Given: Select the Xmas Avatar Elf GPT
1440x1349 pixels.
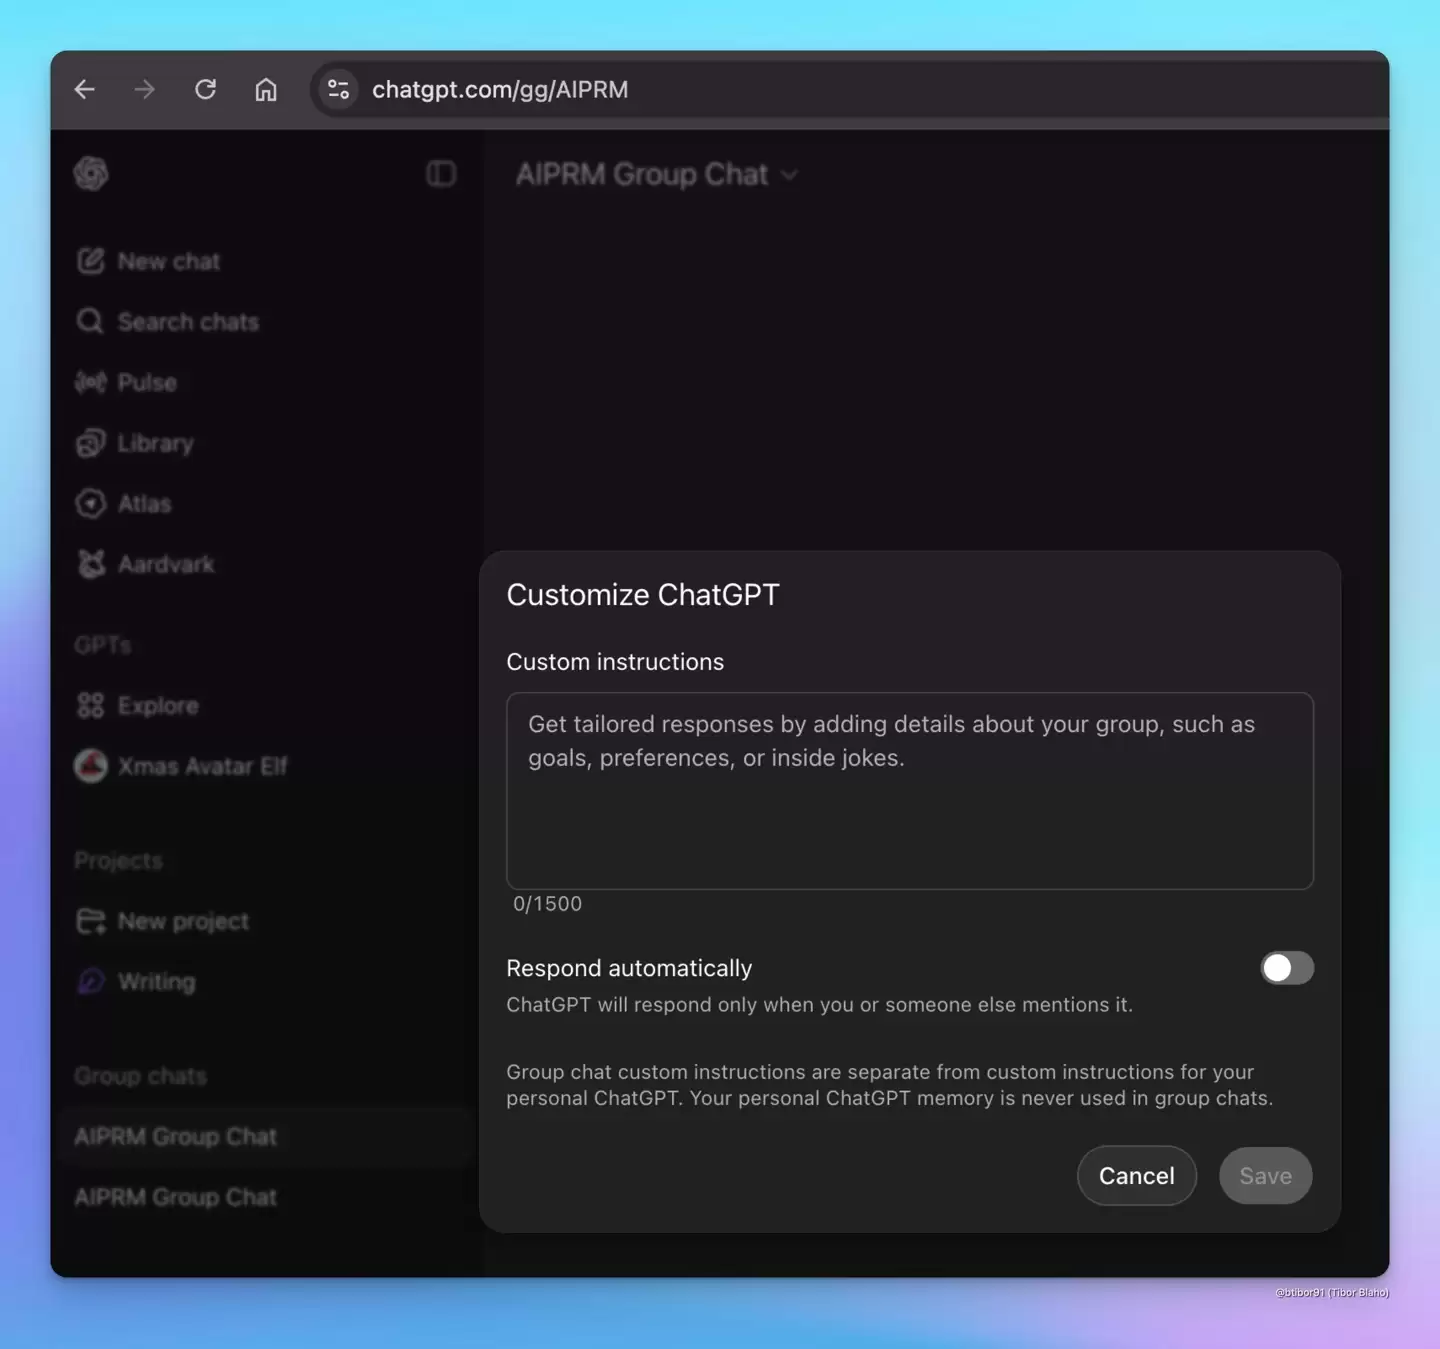Looking at the screenshot, I should [203, 766].
